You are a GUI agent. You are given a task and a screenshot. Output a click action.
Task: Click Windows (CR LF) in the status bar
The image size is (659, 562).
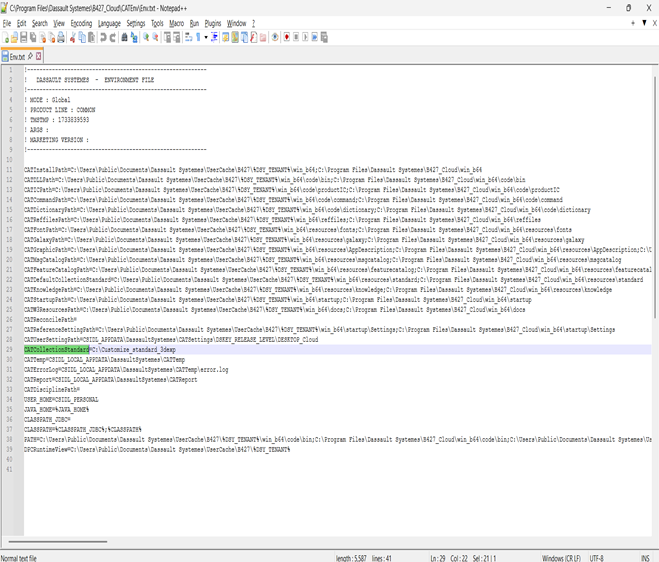562,557
